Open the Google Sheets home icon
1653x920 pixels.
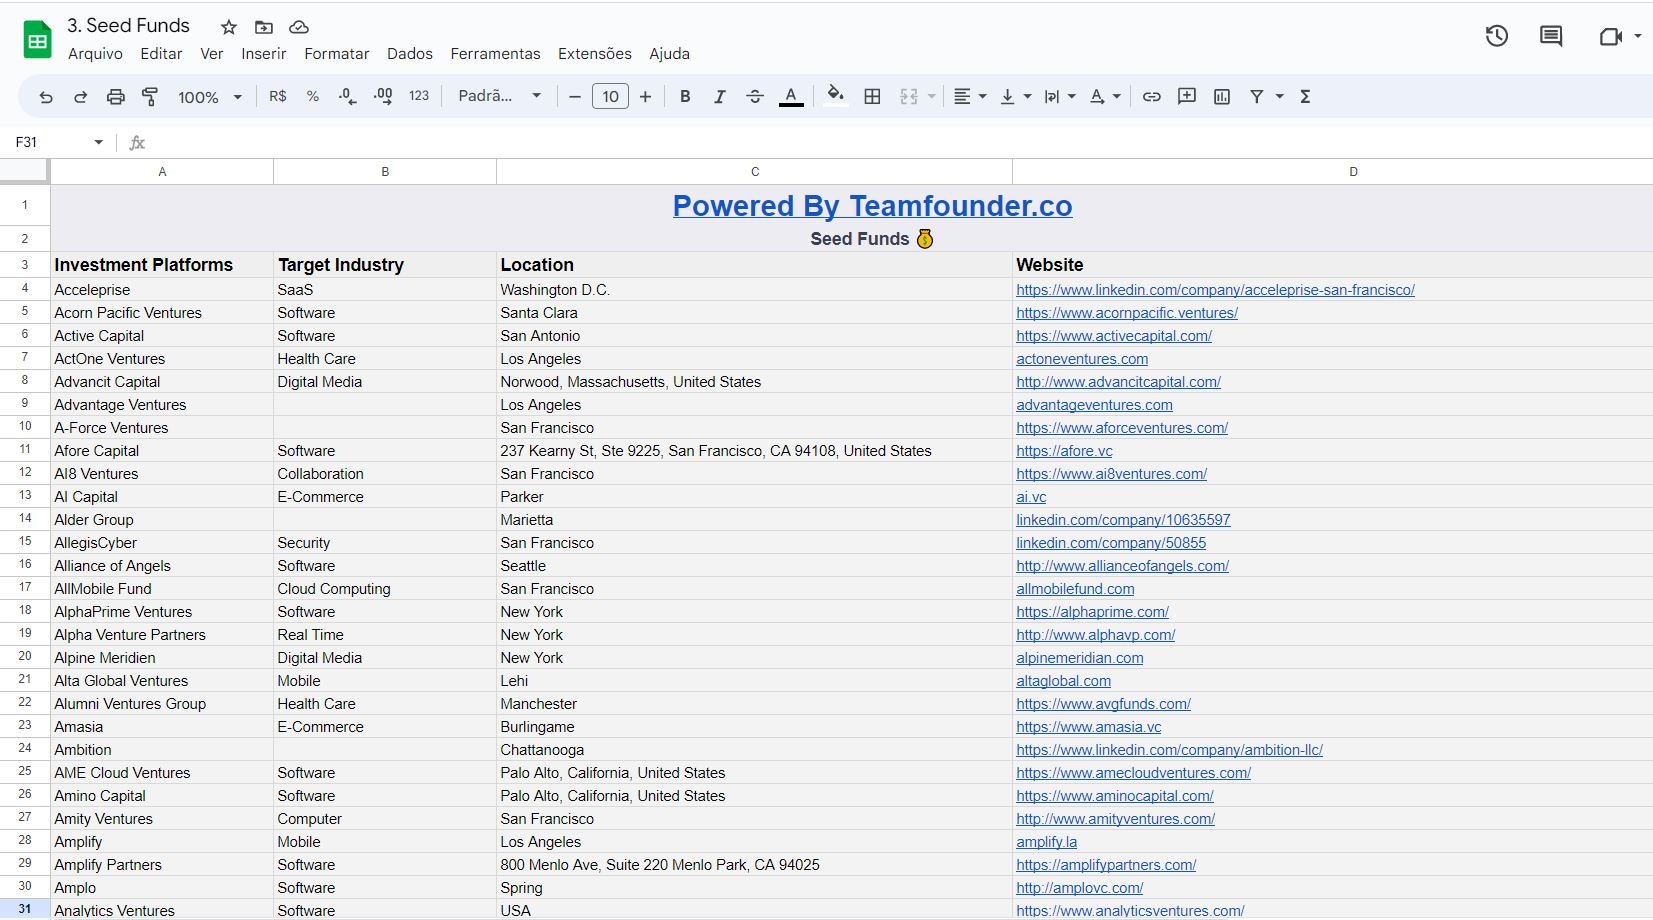pyautogui.click(x=37, y=40)
